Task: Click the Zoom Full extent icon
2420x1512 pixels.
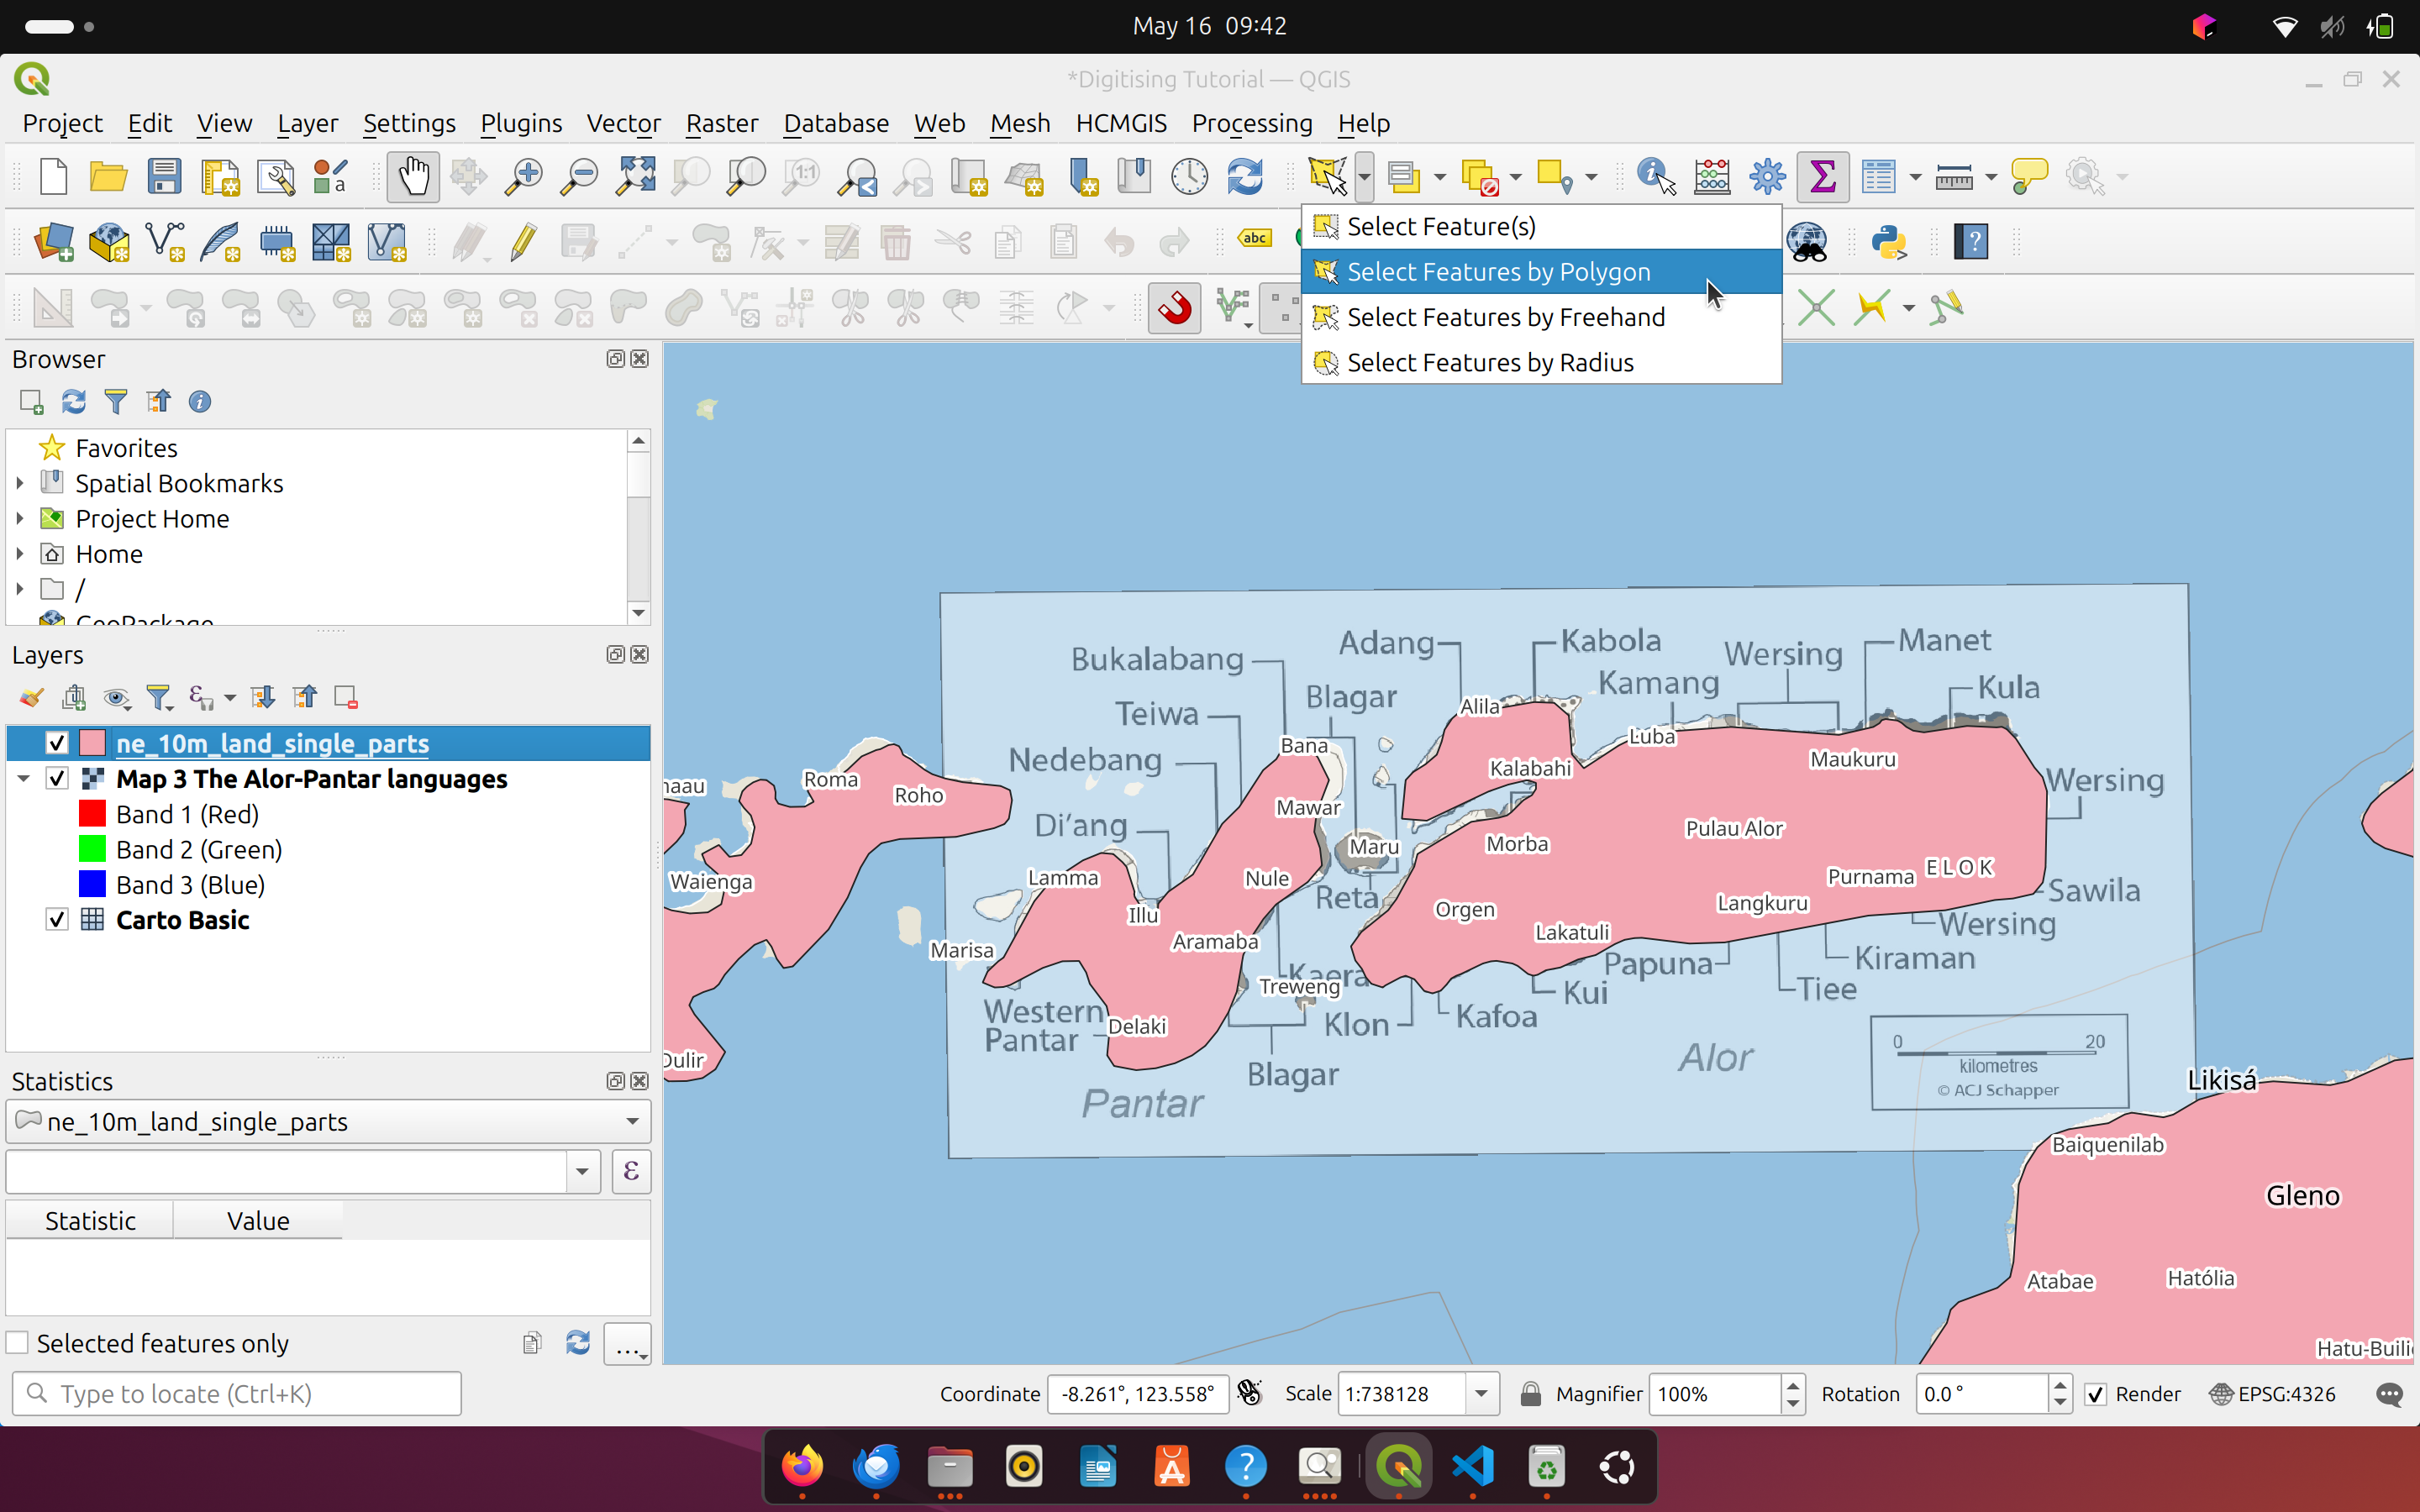Action: coord(635,177)
